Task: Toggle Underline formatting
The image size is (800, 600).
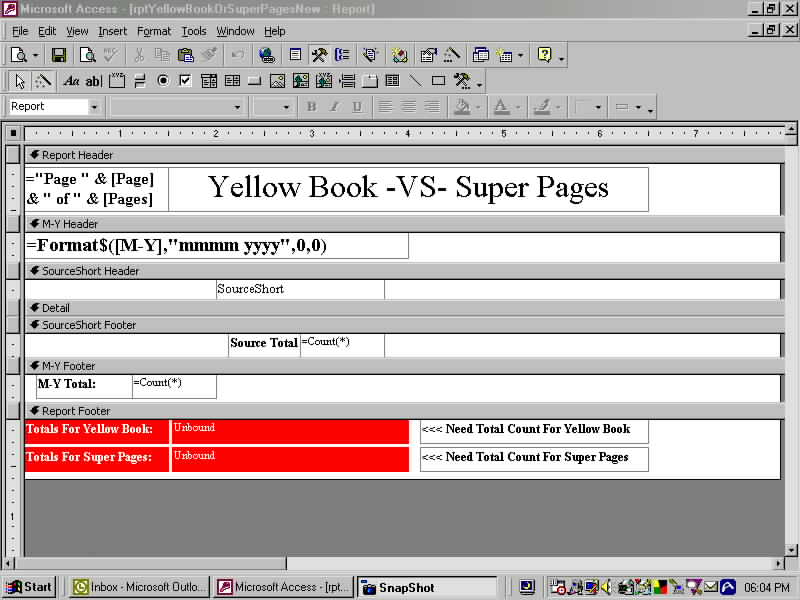Action: pyautogui.click(x=357, y=107)
